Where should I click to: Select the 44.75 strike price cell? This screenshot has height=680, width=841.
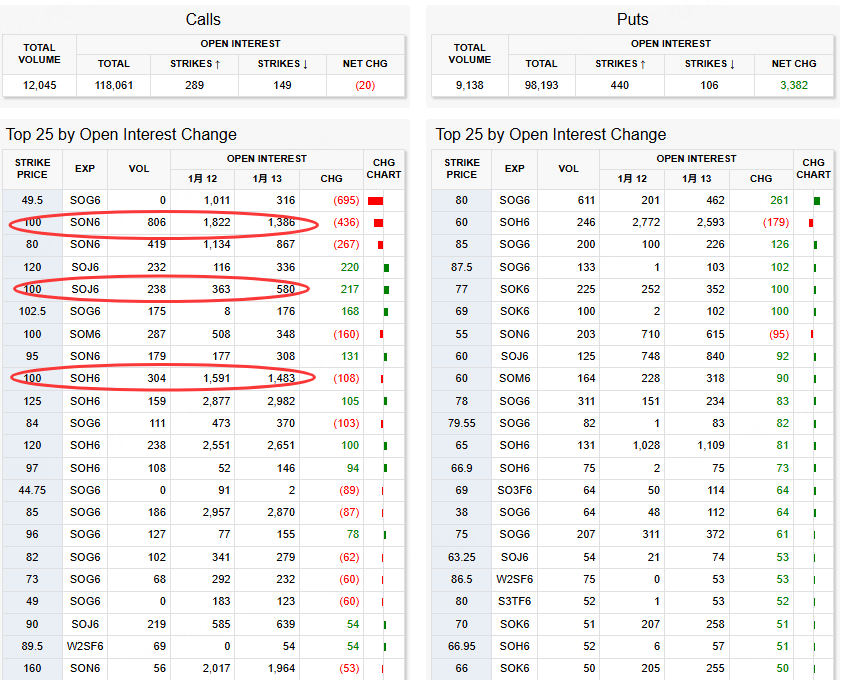point(32,490)
